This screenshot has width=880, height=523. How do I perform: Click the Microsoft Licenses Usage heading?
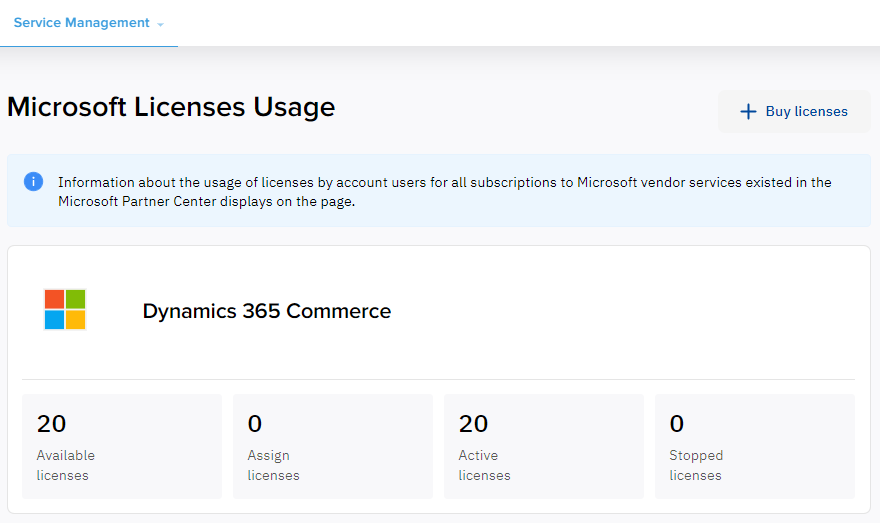(x=171, y=107)
